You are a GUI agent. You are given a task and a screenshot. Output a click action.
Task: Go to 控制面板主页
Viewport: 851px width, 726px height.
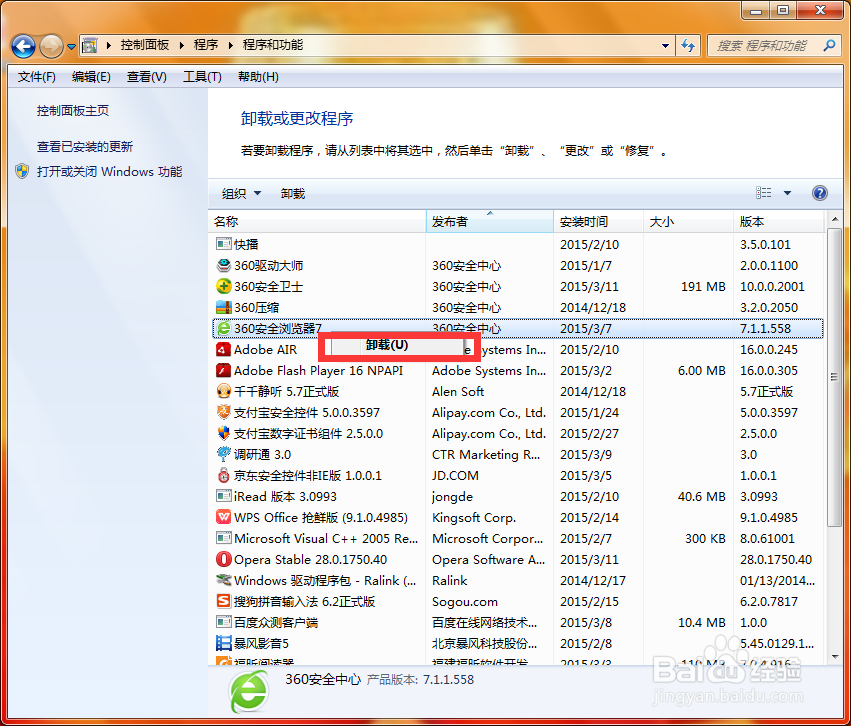coord(73,111)
